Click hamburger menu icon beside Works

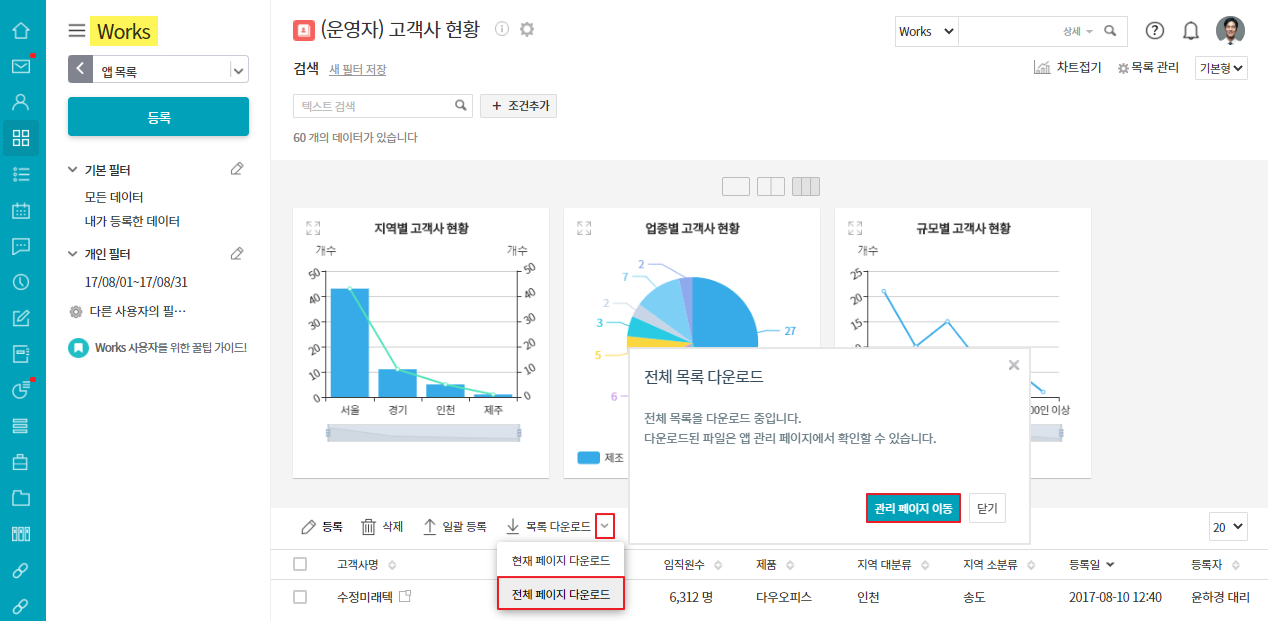[77, 31]
